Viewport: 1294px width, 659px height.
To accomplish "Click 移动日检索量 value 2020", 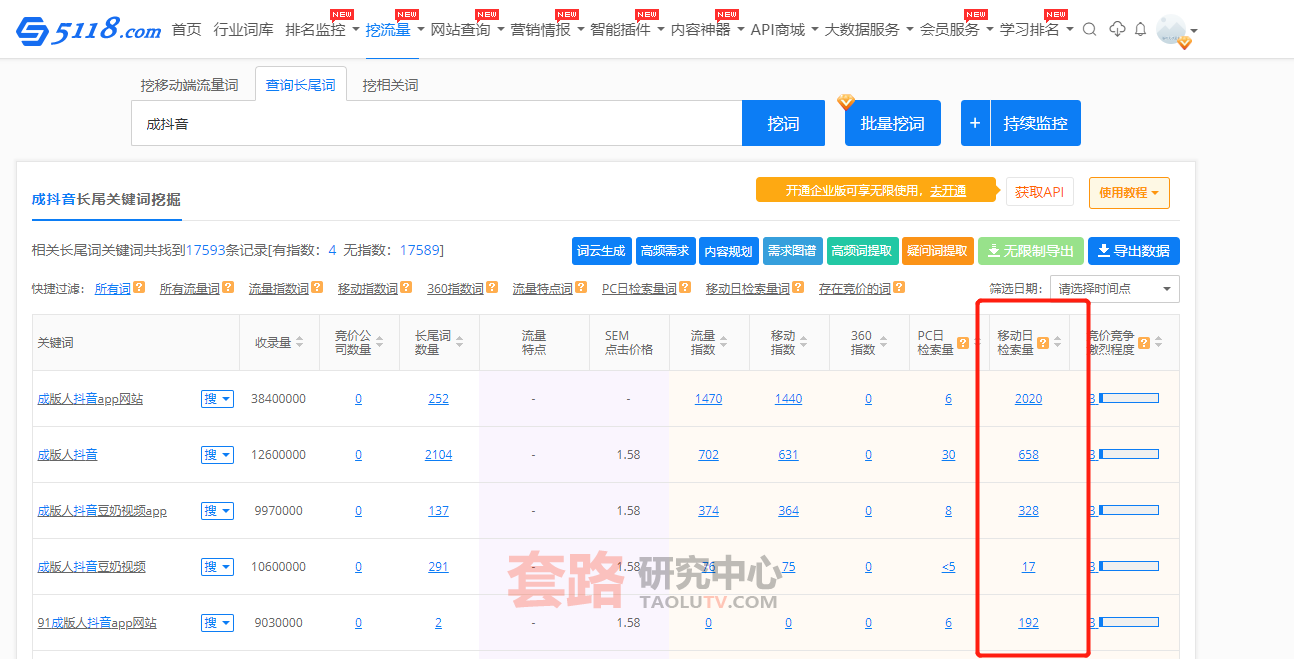I will click(1028, 399).
